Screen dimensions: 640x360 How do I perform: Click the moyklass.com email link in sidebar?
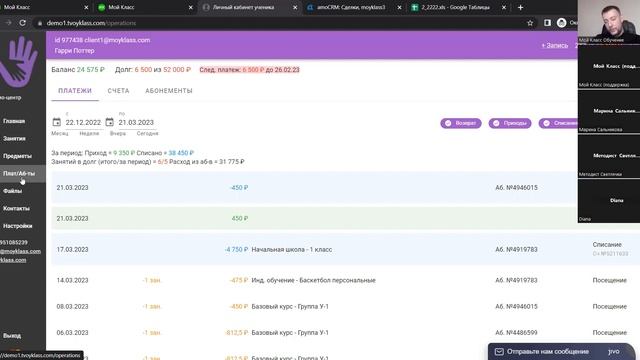[20, 251]
